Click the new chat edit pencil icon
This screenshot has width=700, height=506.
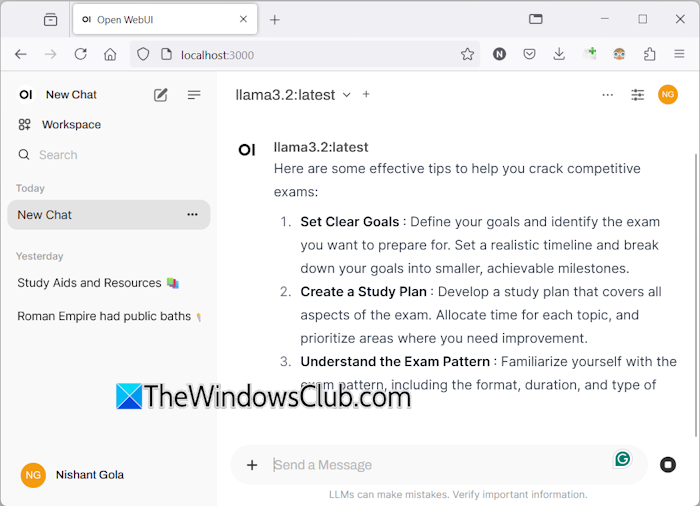[x=160, y=95]
